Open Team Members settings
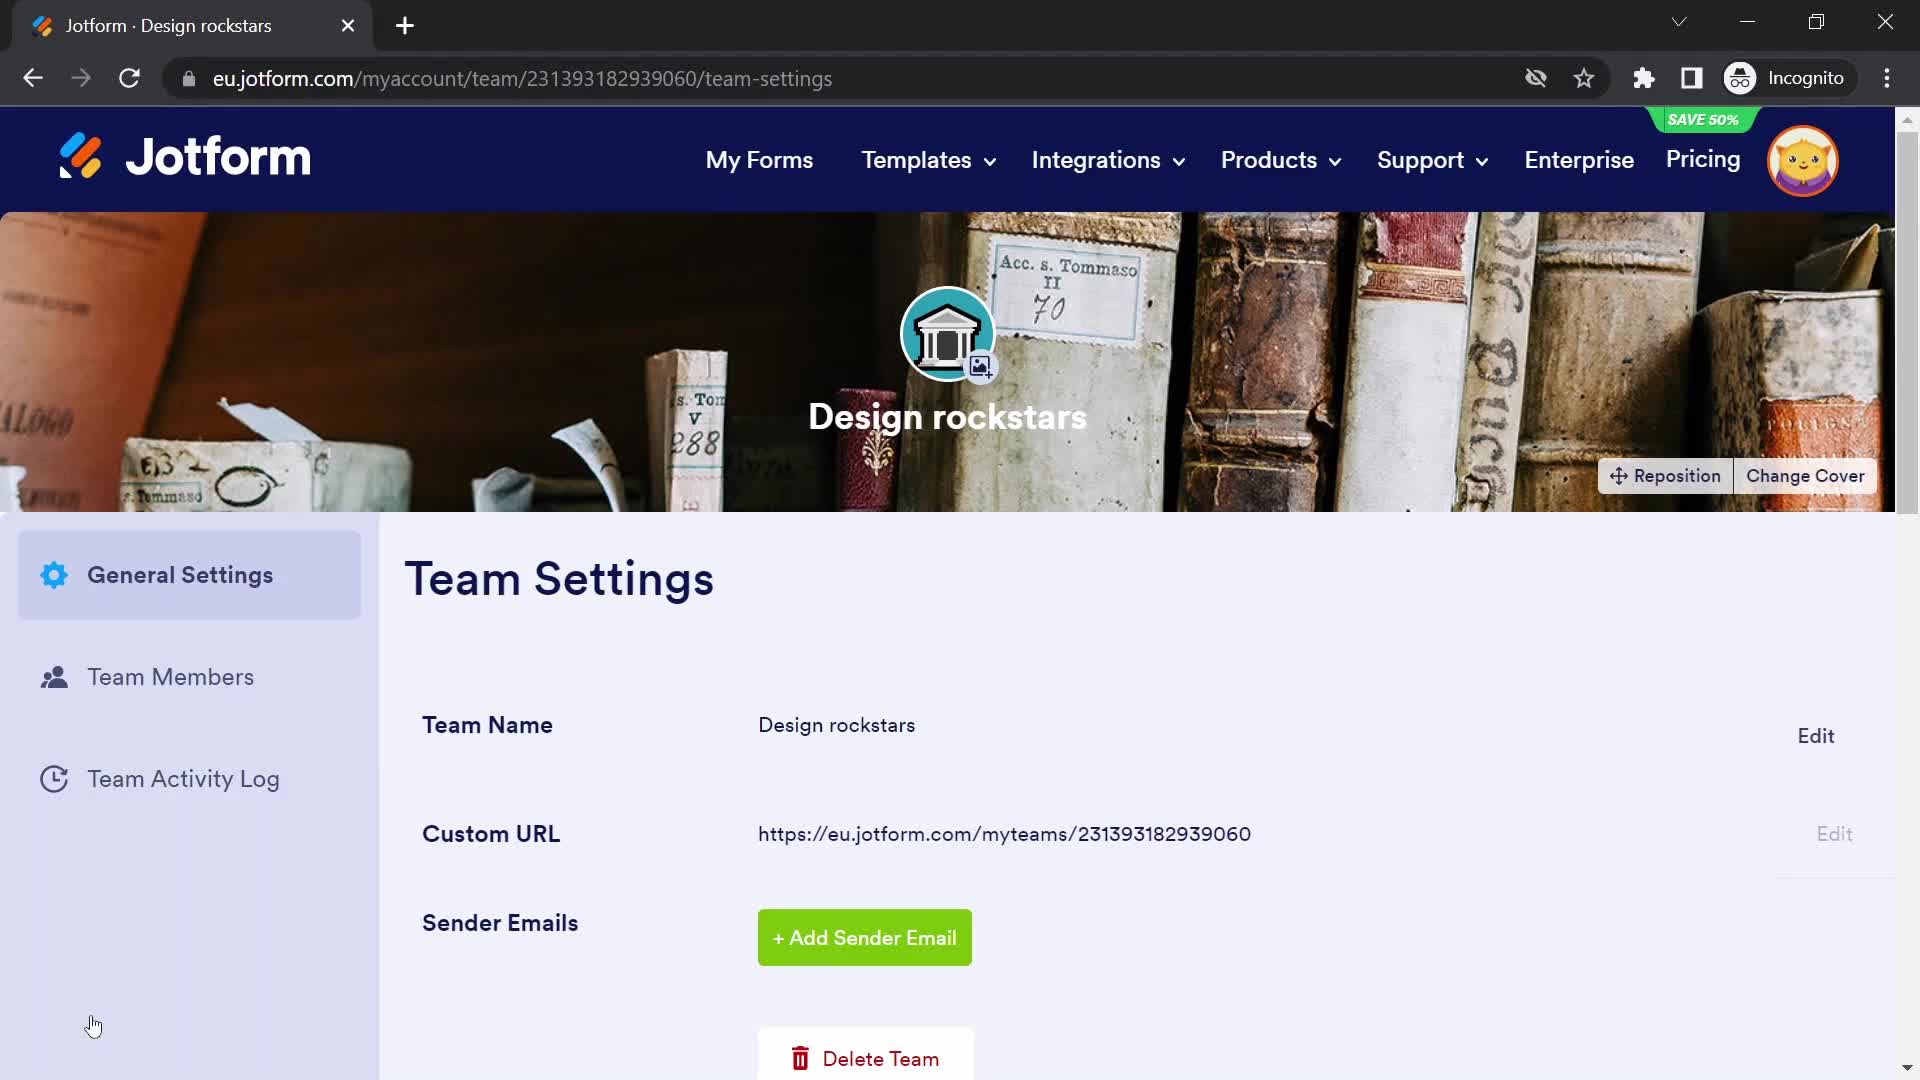The width and height of the screenshot is (1920, 1080). point(170,676)
